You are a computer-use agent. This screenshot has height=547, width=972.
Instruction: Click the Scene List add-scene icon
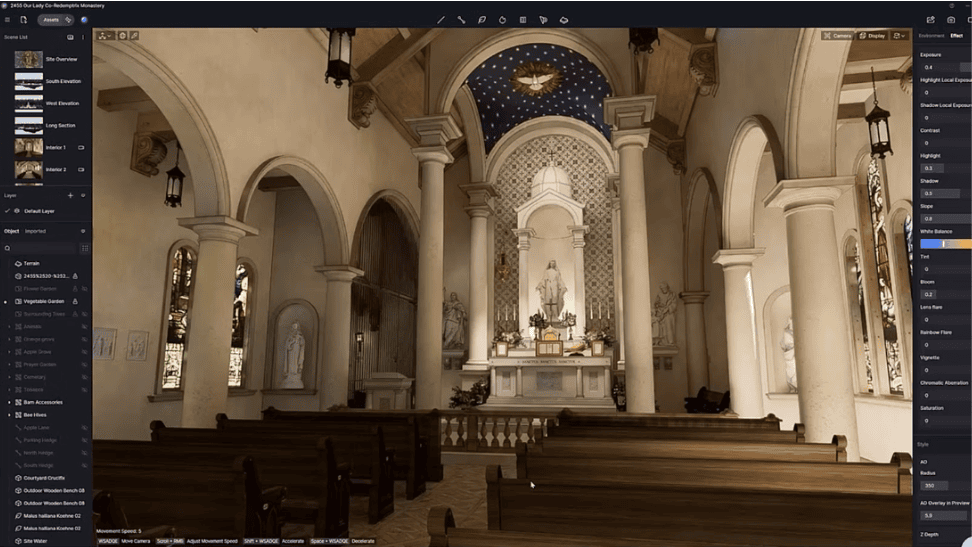click(70, 37)
